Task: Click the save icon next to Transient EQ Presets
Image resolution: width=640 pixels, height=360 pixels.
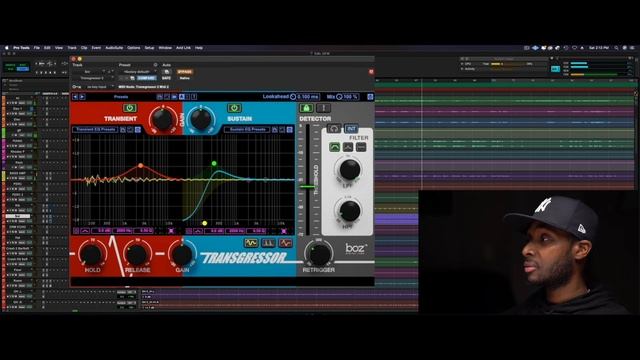Action: click(123, 130)
